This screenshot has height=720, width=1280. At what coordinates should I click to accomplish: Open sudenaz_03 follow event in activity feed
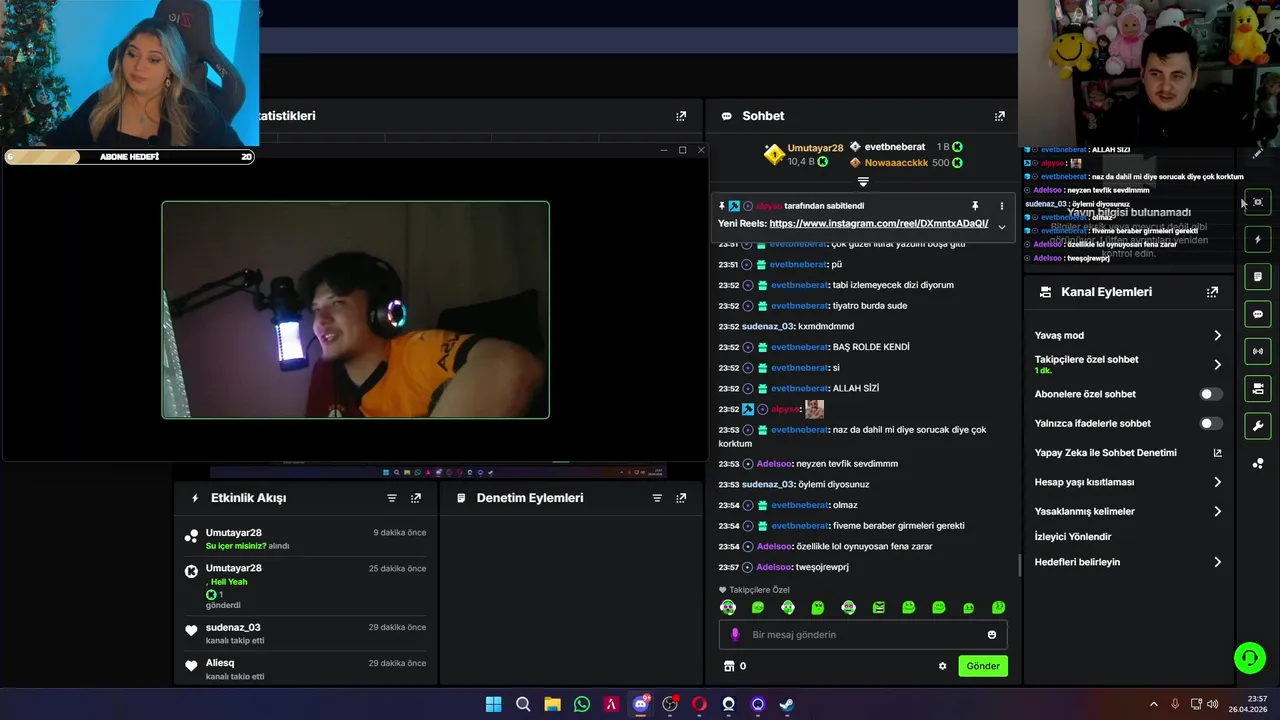click(x=305, y=633)
